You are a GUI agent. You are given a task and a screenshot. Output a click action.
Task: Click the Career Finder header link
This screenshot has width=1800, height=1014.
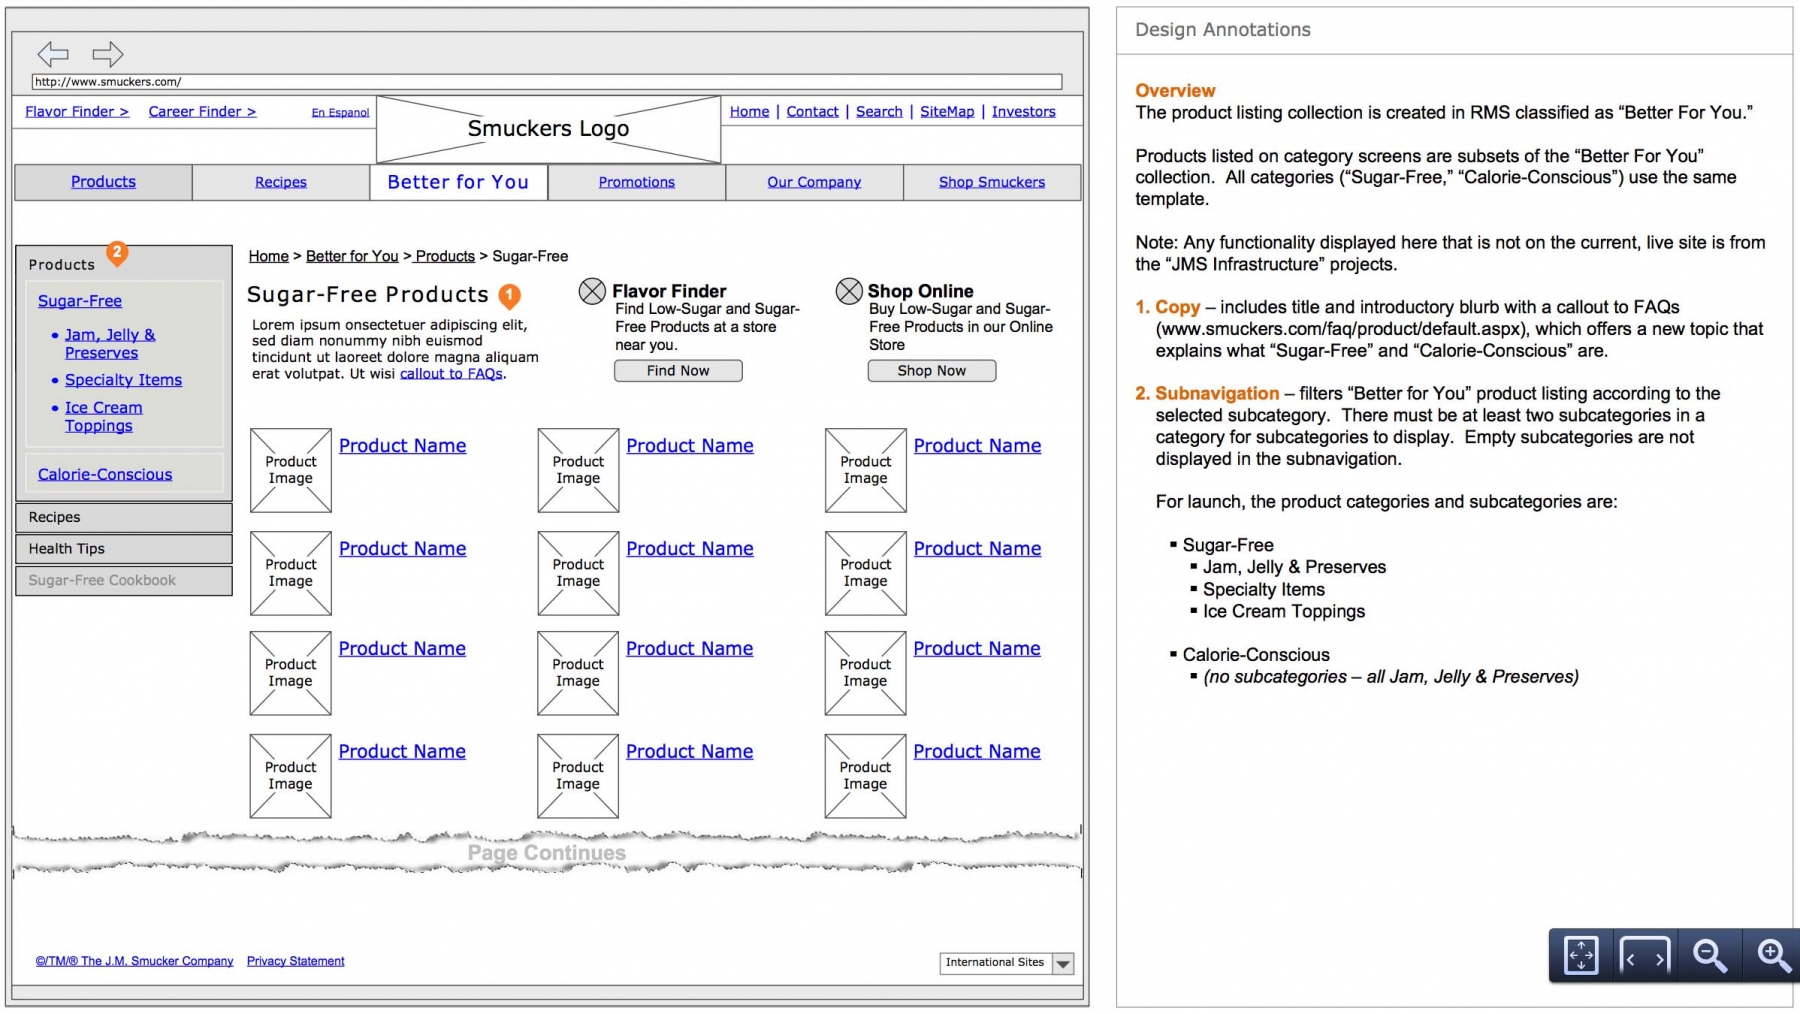click(202, 112)
